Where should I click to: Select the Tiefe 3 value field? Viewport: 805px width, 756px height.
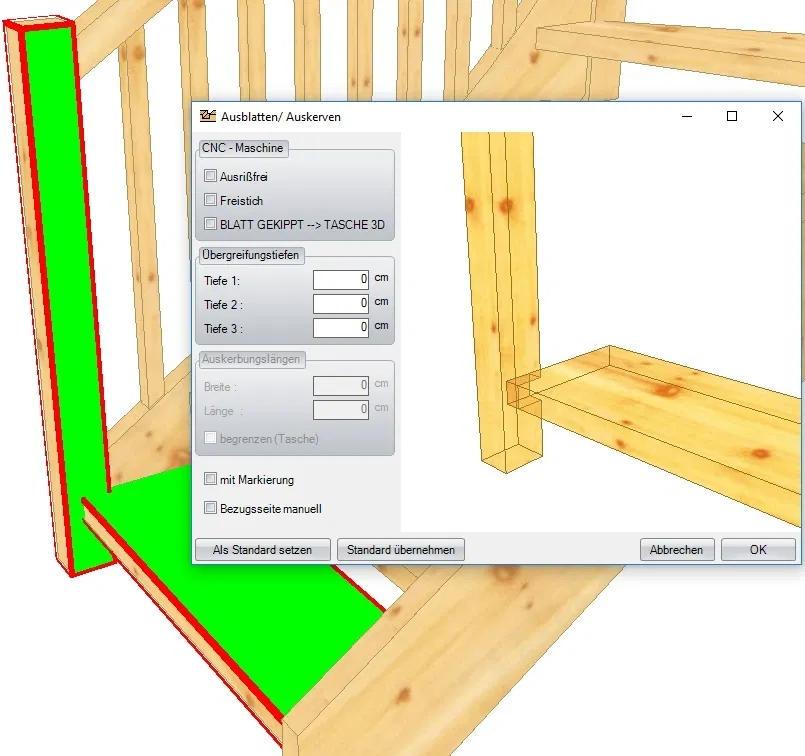click(341, 327)
